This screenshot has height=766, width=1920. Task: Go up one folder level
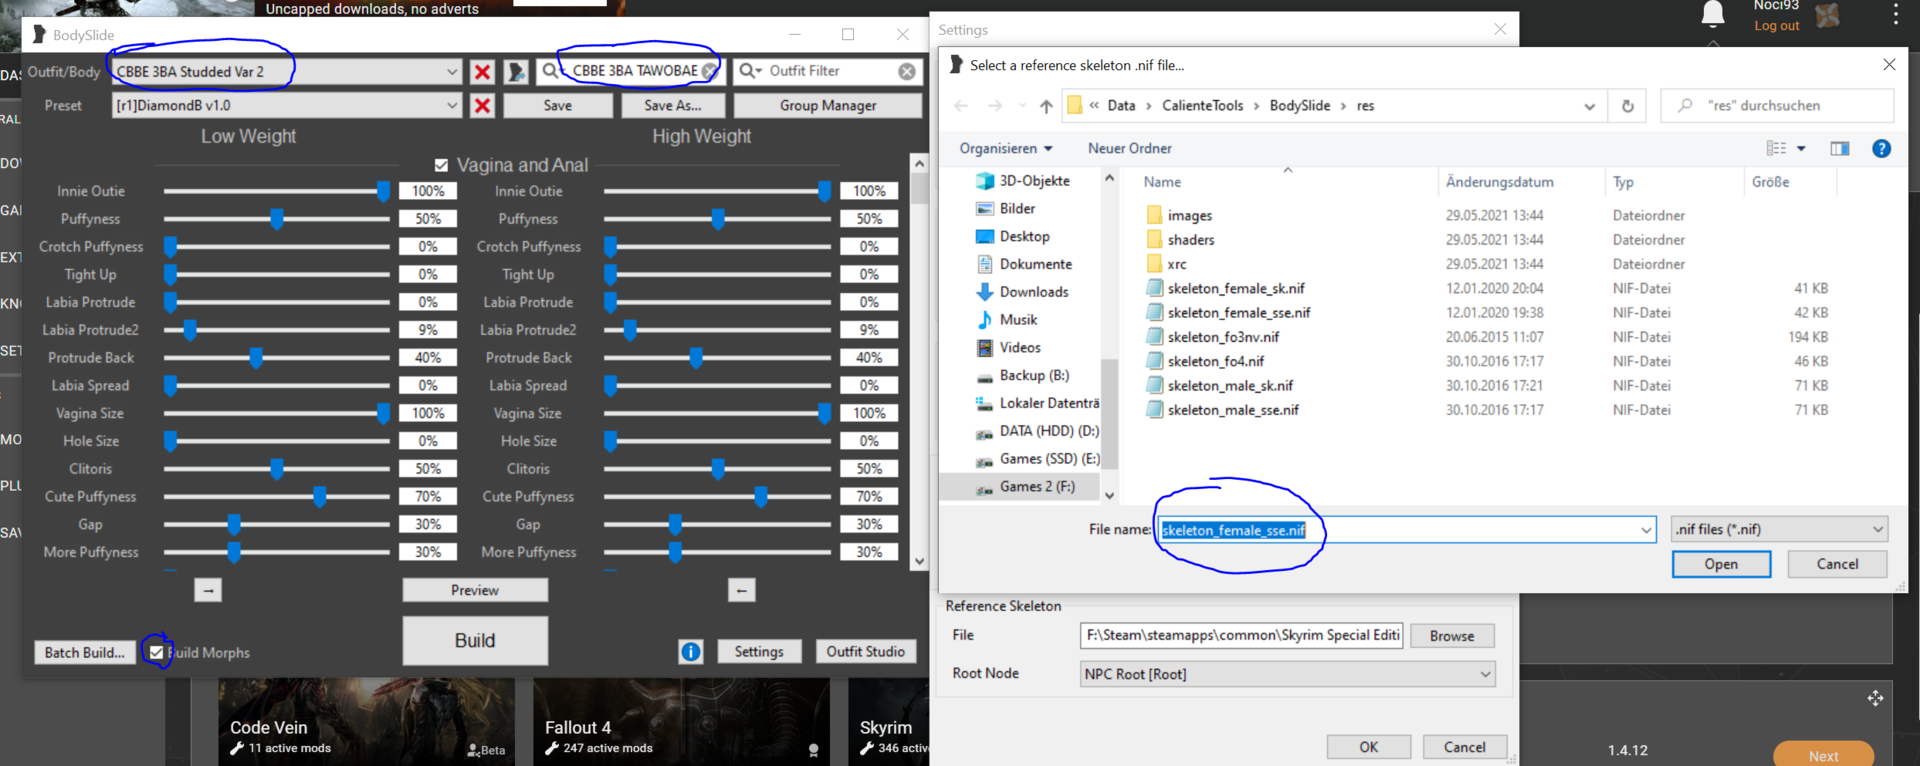pyautogui.click(x=1046, y=106)
